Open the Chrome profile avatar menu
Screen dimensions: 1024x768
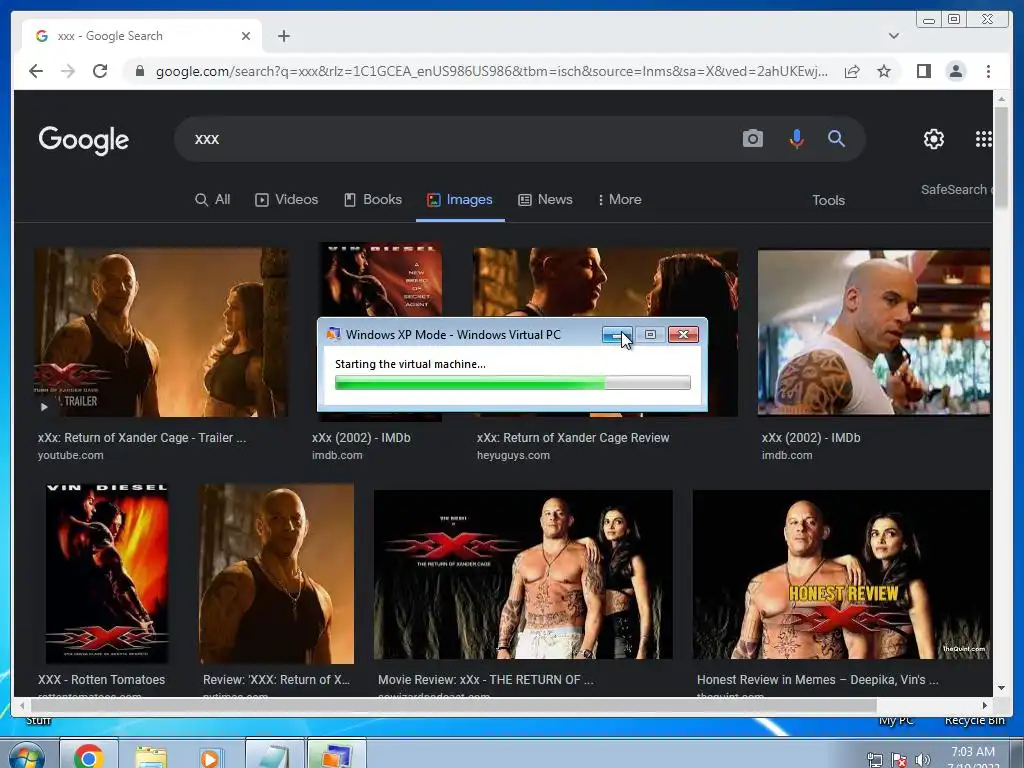(x=955, y=71)
